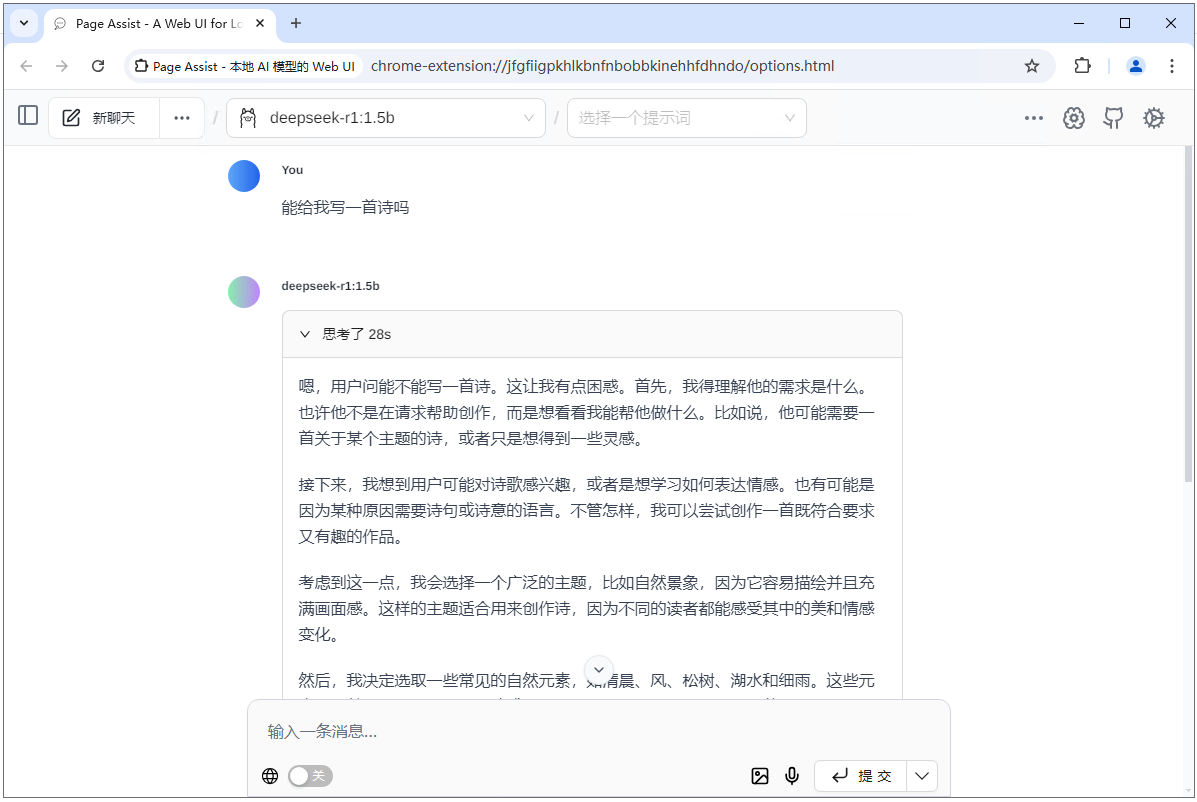Toggle the sidebar panel icon

(x=28, y=116)
